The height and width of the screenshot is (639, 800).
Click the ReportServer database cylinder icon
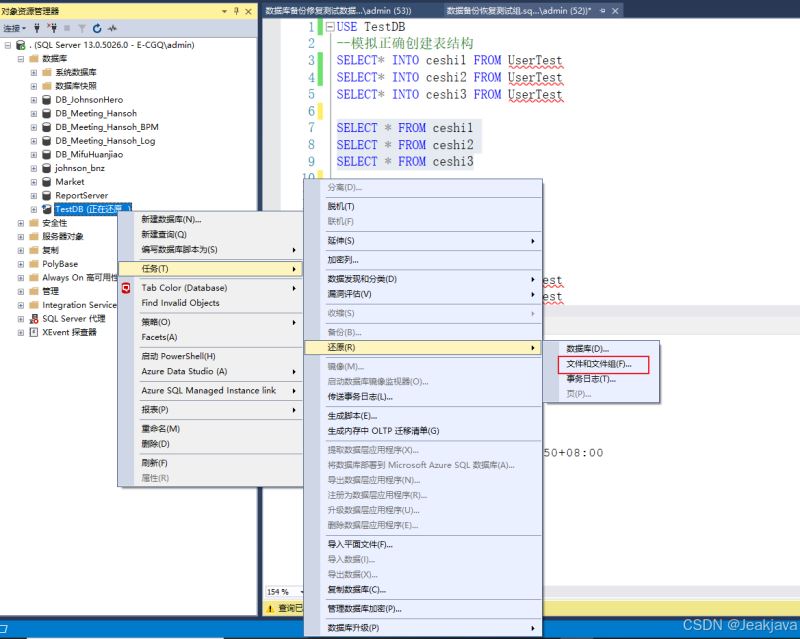(46, 195)
